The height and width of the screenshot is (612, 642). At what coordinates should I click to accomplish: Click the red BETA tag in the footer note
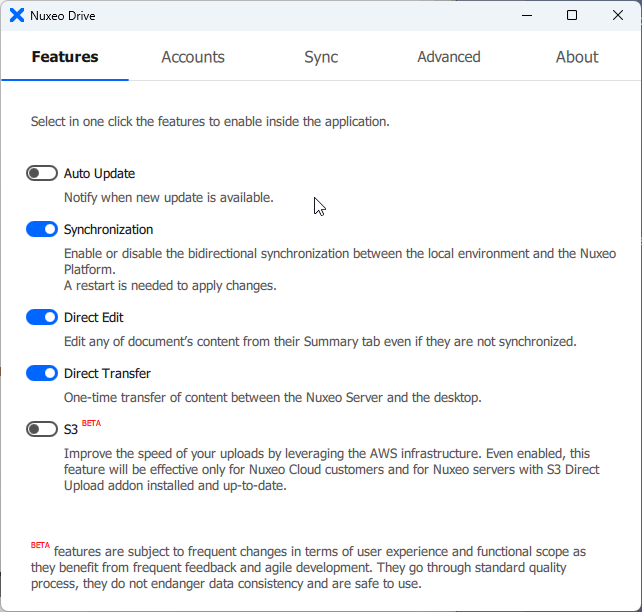(x=41, y=546)
